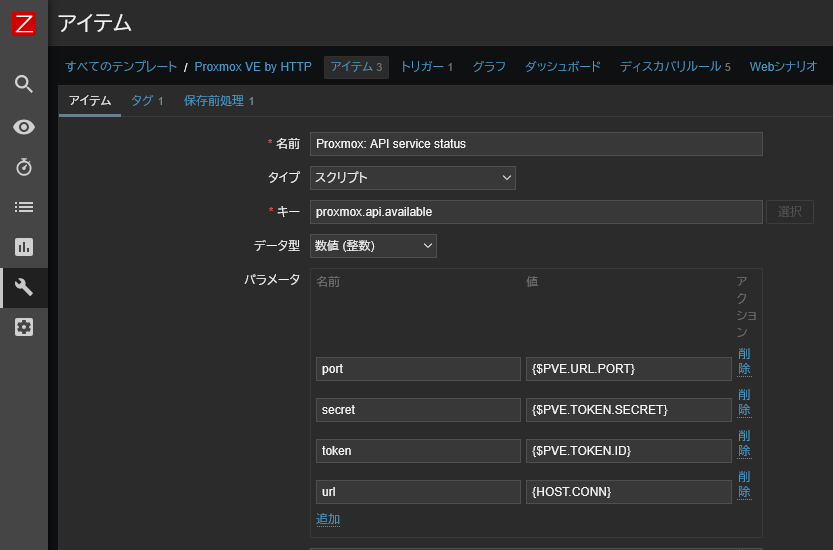Viewport: 833px width, 550px height.
Task: Remove the token parameter via 削除
Action: [x=744, y=443]
